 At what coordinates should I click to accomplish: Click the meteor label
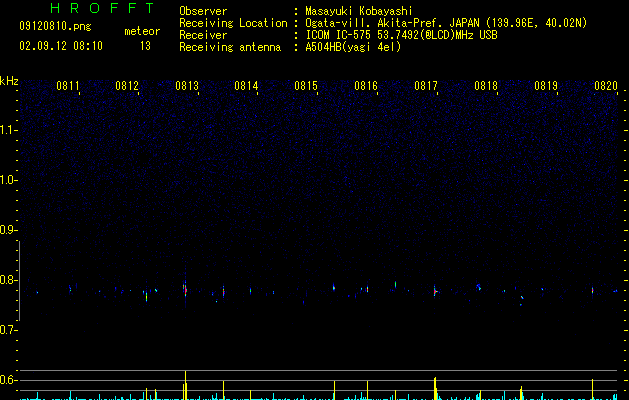coord(142,31)
